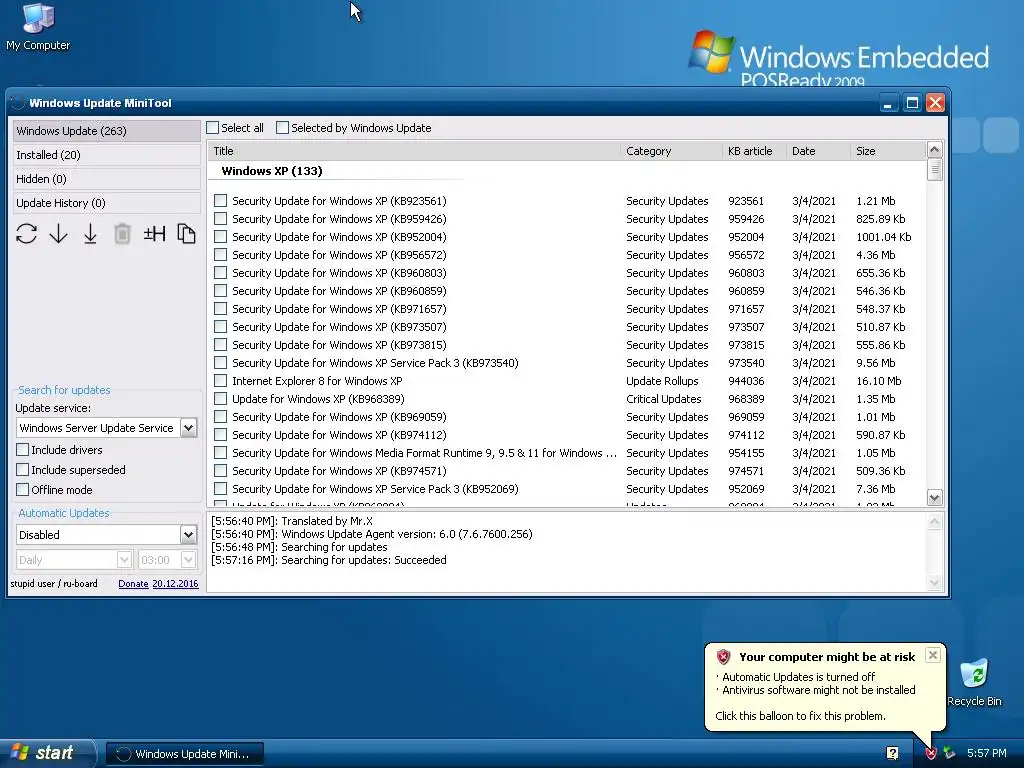
Task: Click the hide updates ±H icon
Action: tap(155, 234)
